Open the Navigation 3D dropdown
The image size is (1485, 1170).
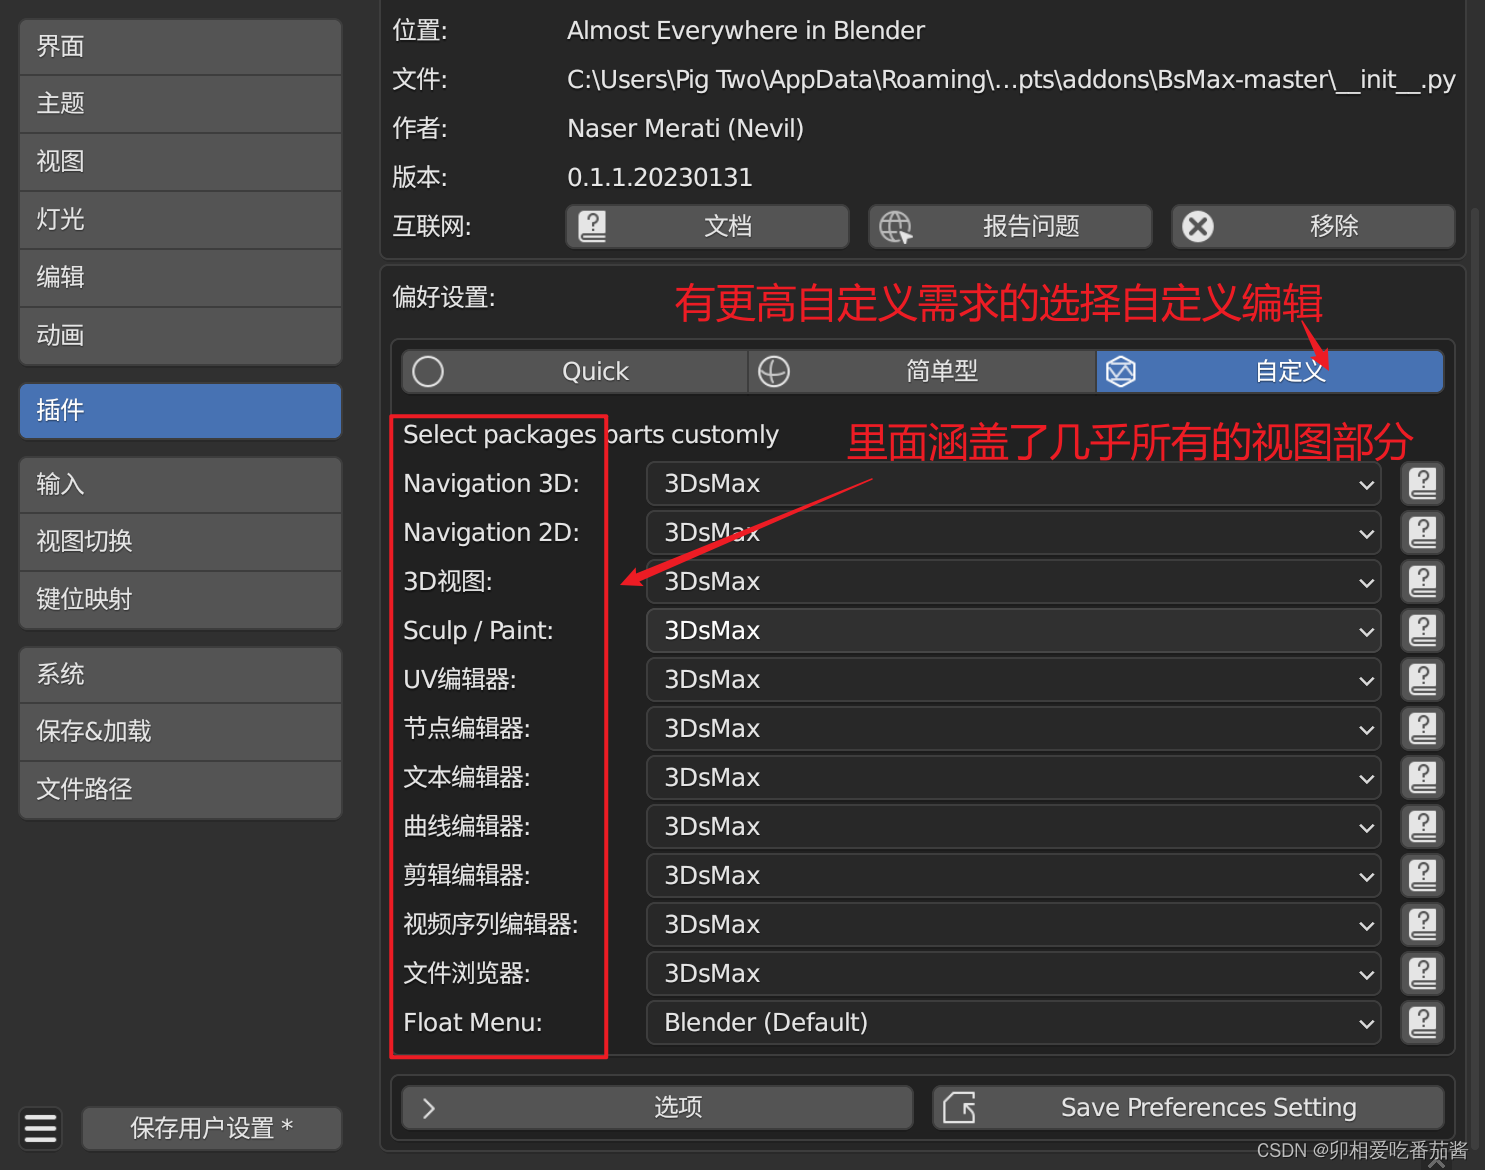coord(1014,483)
